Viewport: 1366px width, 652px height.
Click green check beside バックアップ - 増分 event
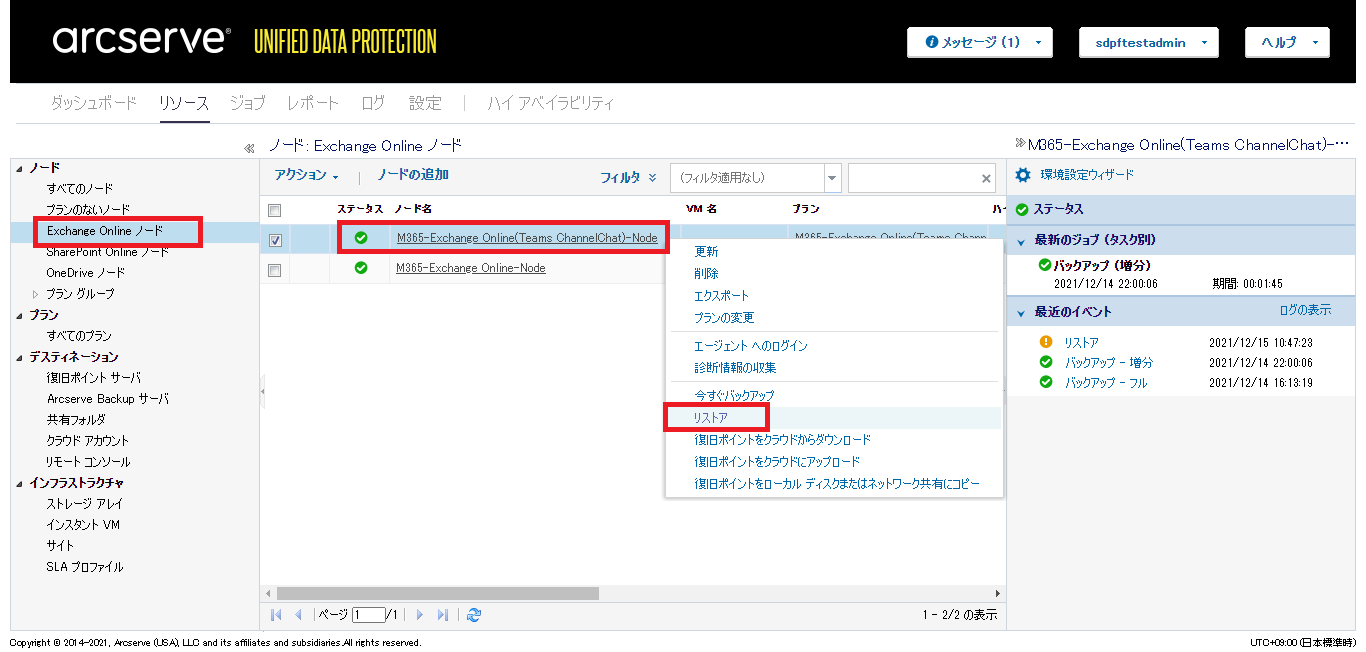coord(1046,362)
